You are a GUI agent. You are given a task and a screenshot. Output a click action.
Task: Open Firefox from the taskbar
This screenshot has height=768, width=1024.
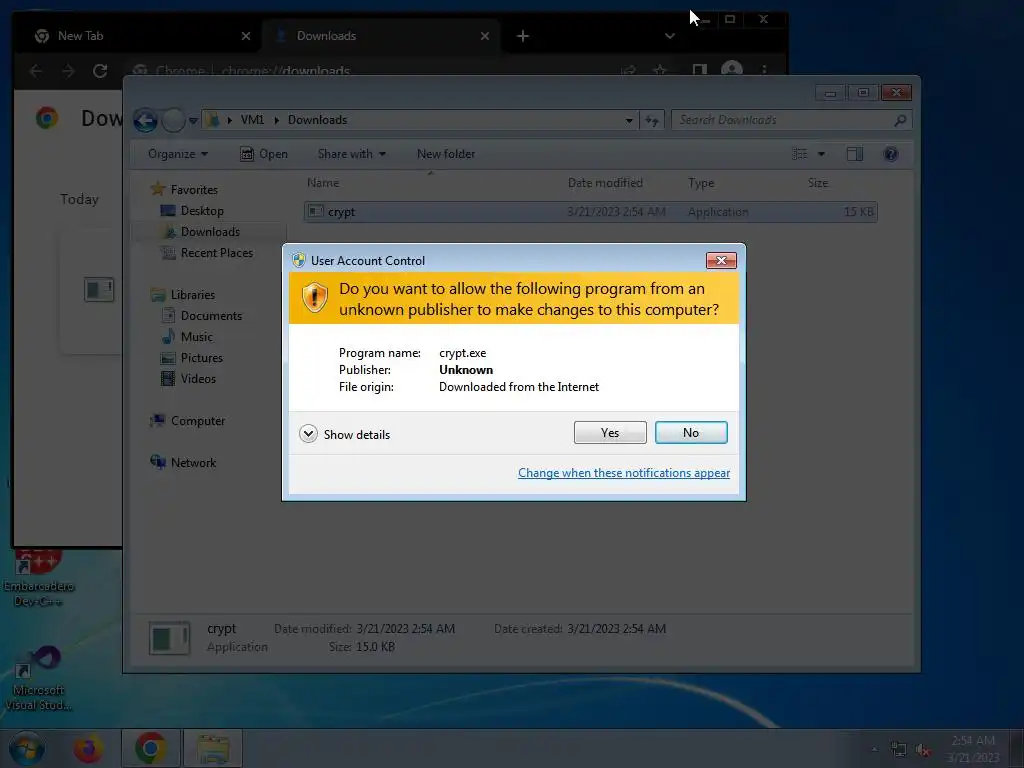pyautogui.click(x=88, y=748)
